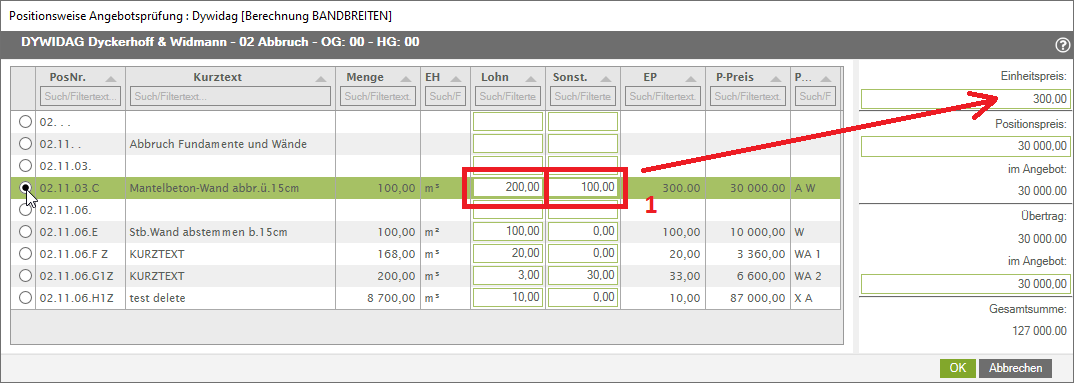Sort by P-Preis column arrow
The height and width of the screenshot is (383, 1074).
776,78
